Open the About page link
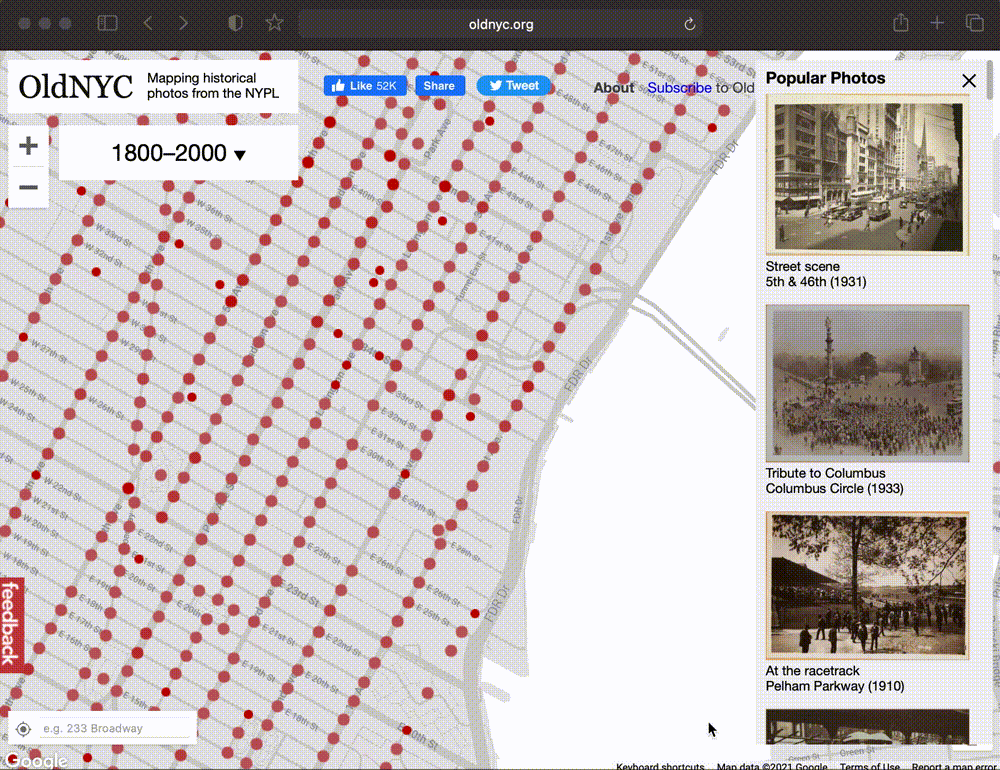Screen dimensions: 1000x770 click(614, 87)
